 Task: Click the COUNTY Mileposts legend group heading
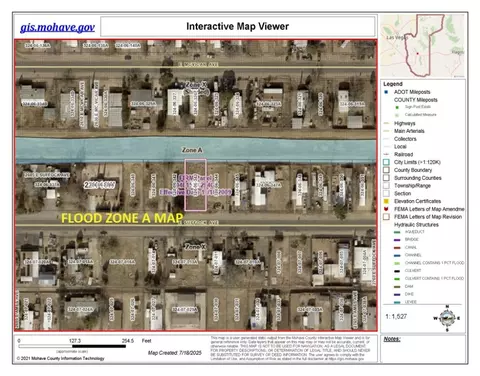click(415, 100)
